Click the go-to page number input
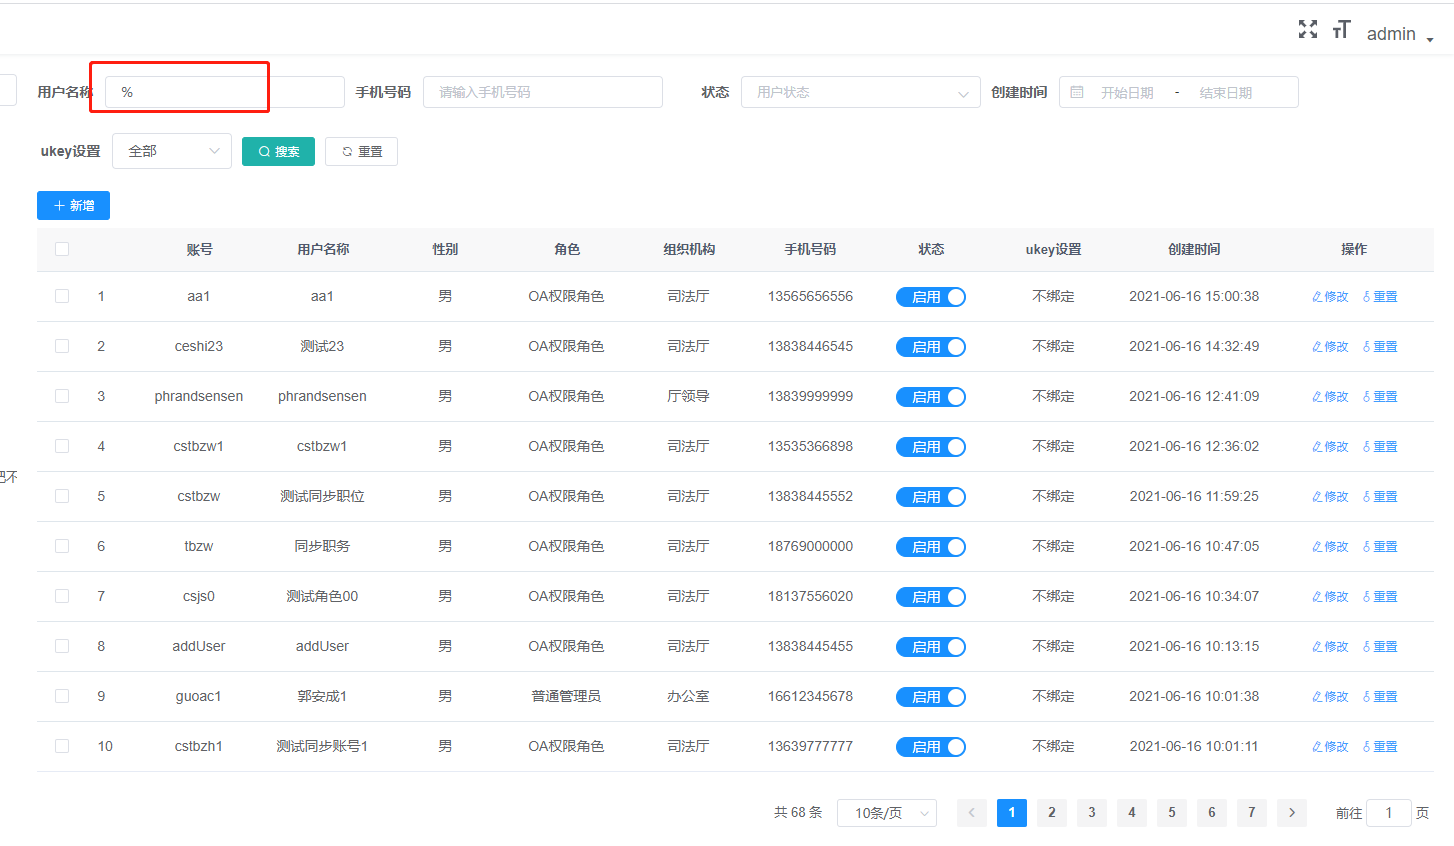Image resolution: width=1454 pixels, height=846 pixels. click(1389, 813)
